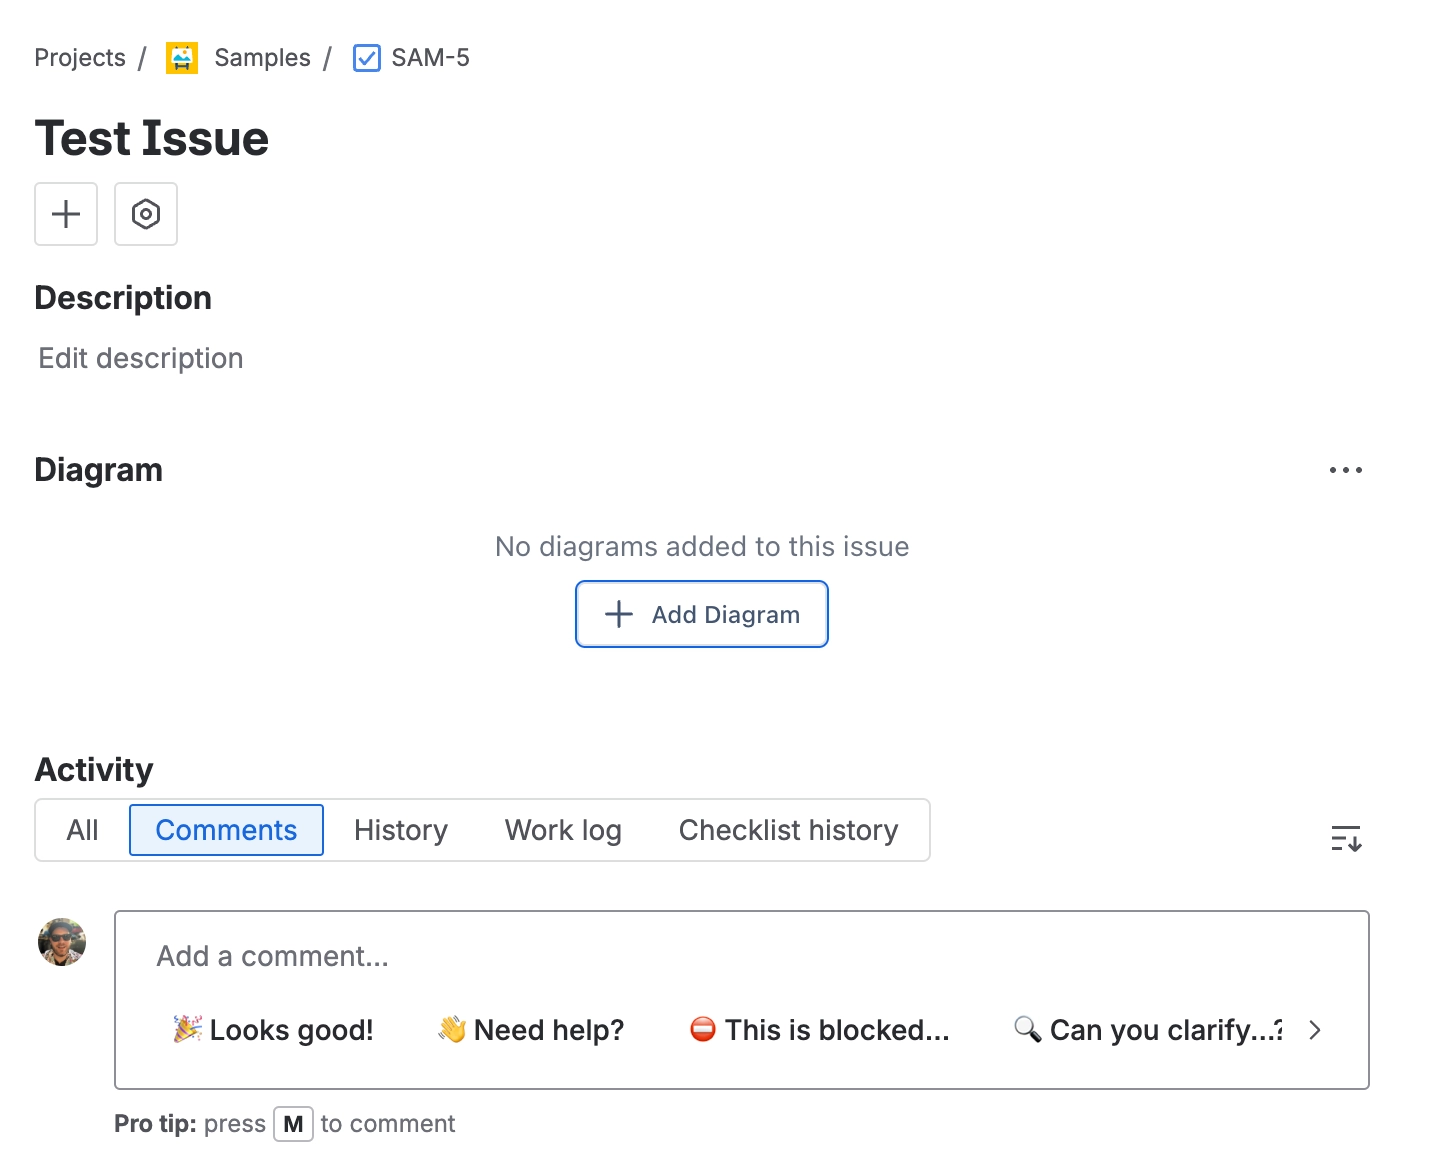Screen dimensions: 1430x1172
Task: Open the History tab
Action: 399,830
